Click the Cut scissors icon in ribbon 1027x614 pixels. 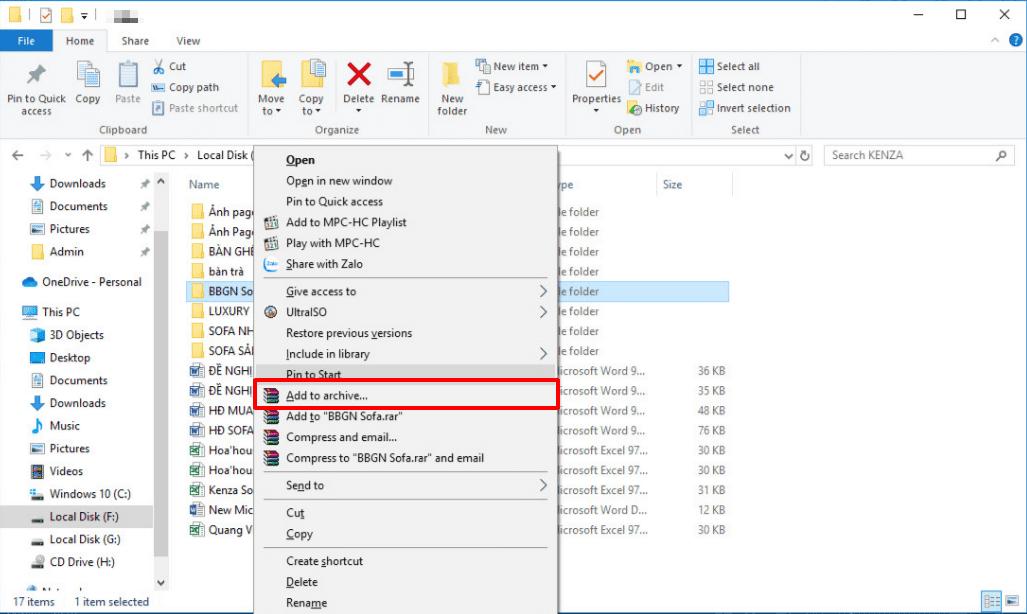tap(159, 66)
